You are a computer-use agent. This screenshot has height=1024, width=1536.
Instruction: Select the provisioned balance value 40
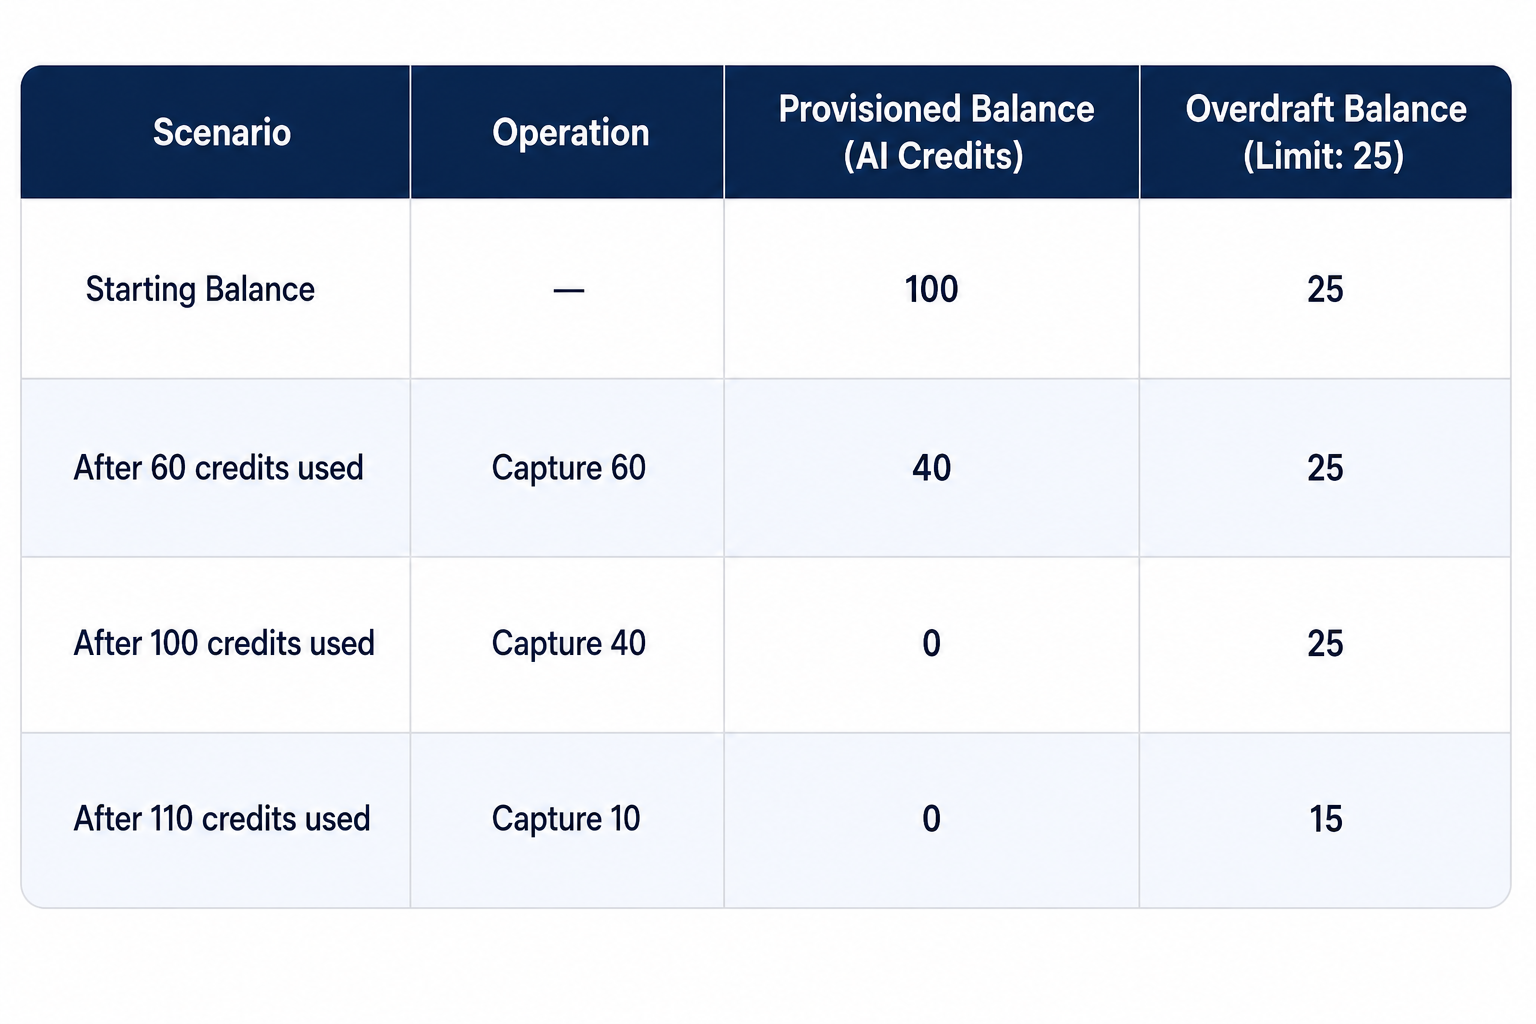click(x=931, y=467)
